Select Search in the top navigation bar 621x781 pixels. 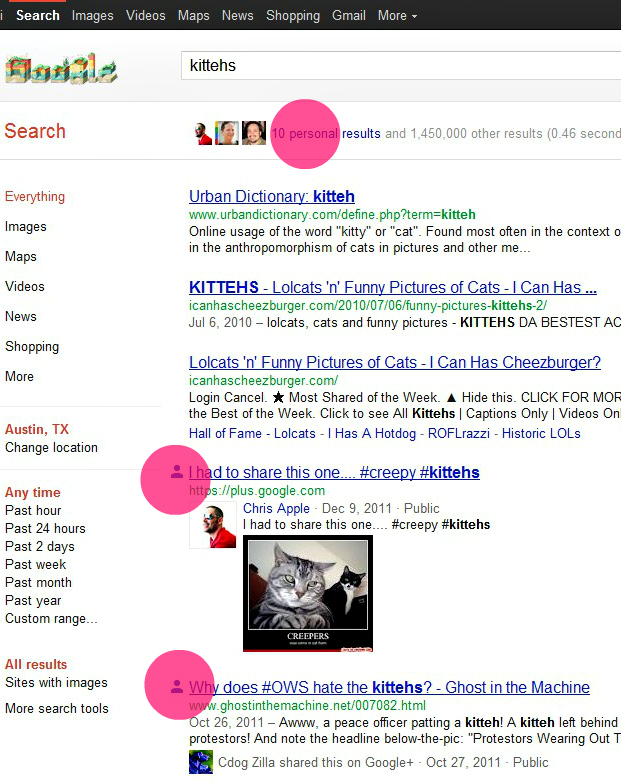(38, 15)
